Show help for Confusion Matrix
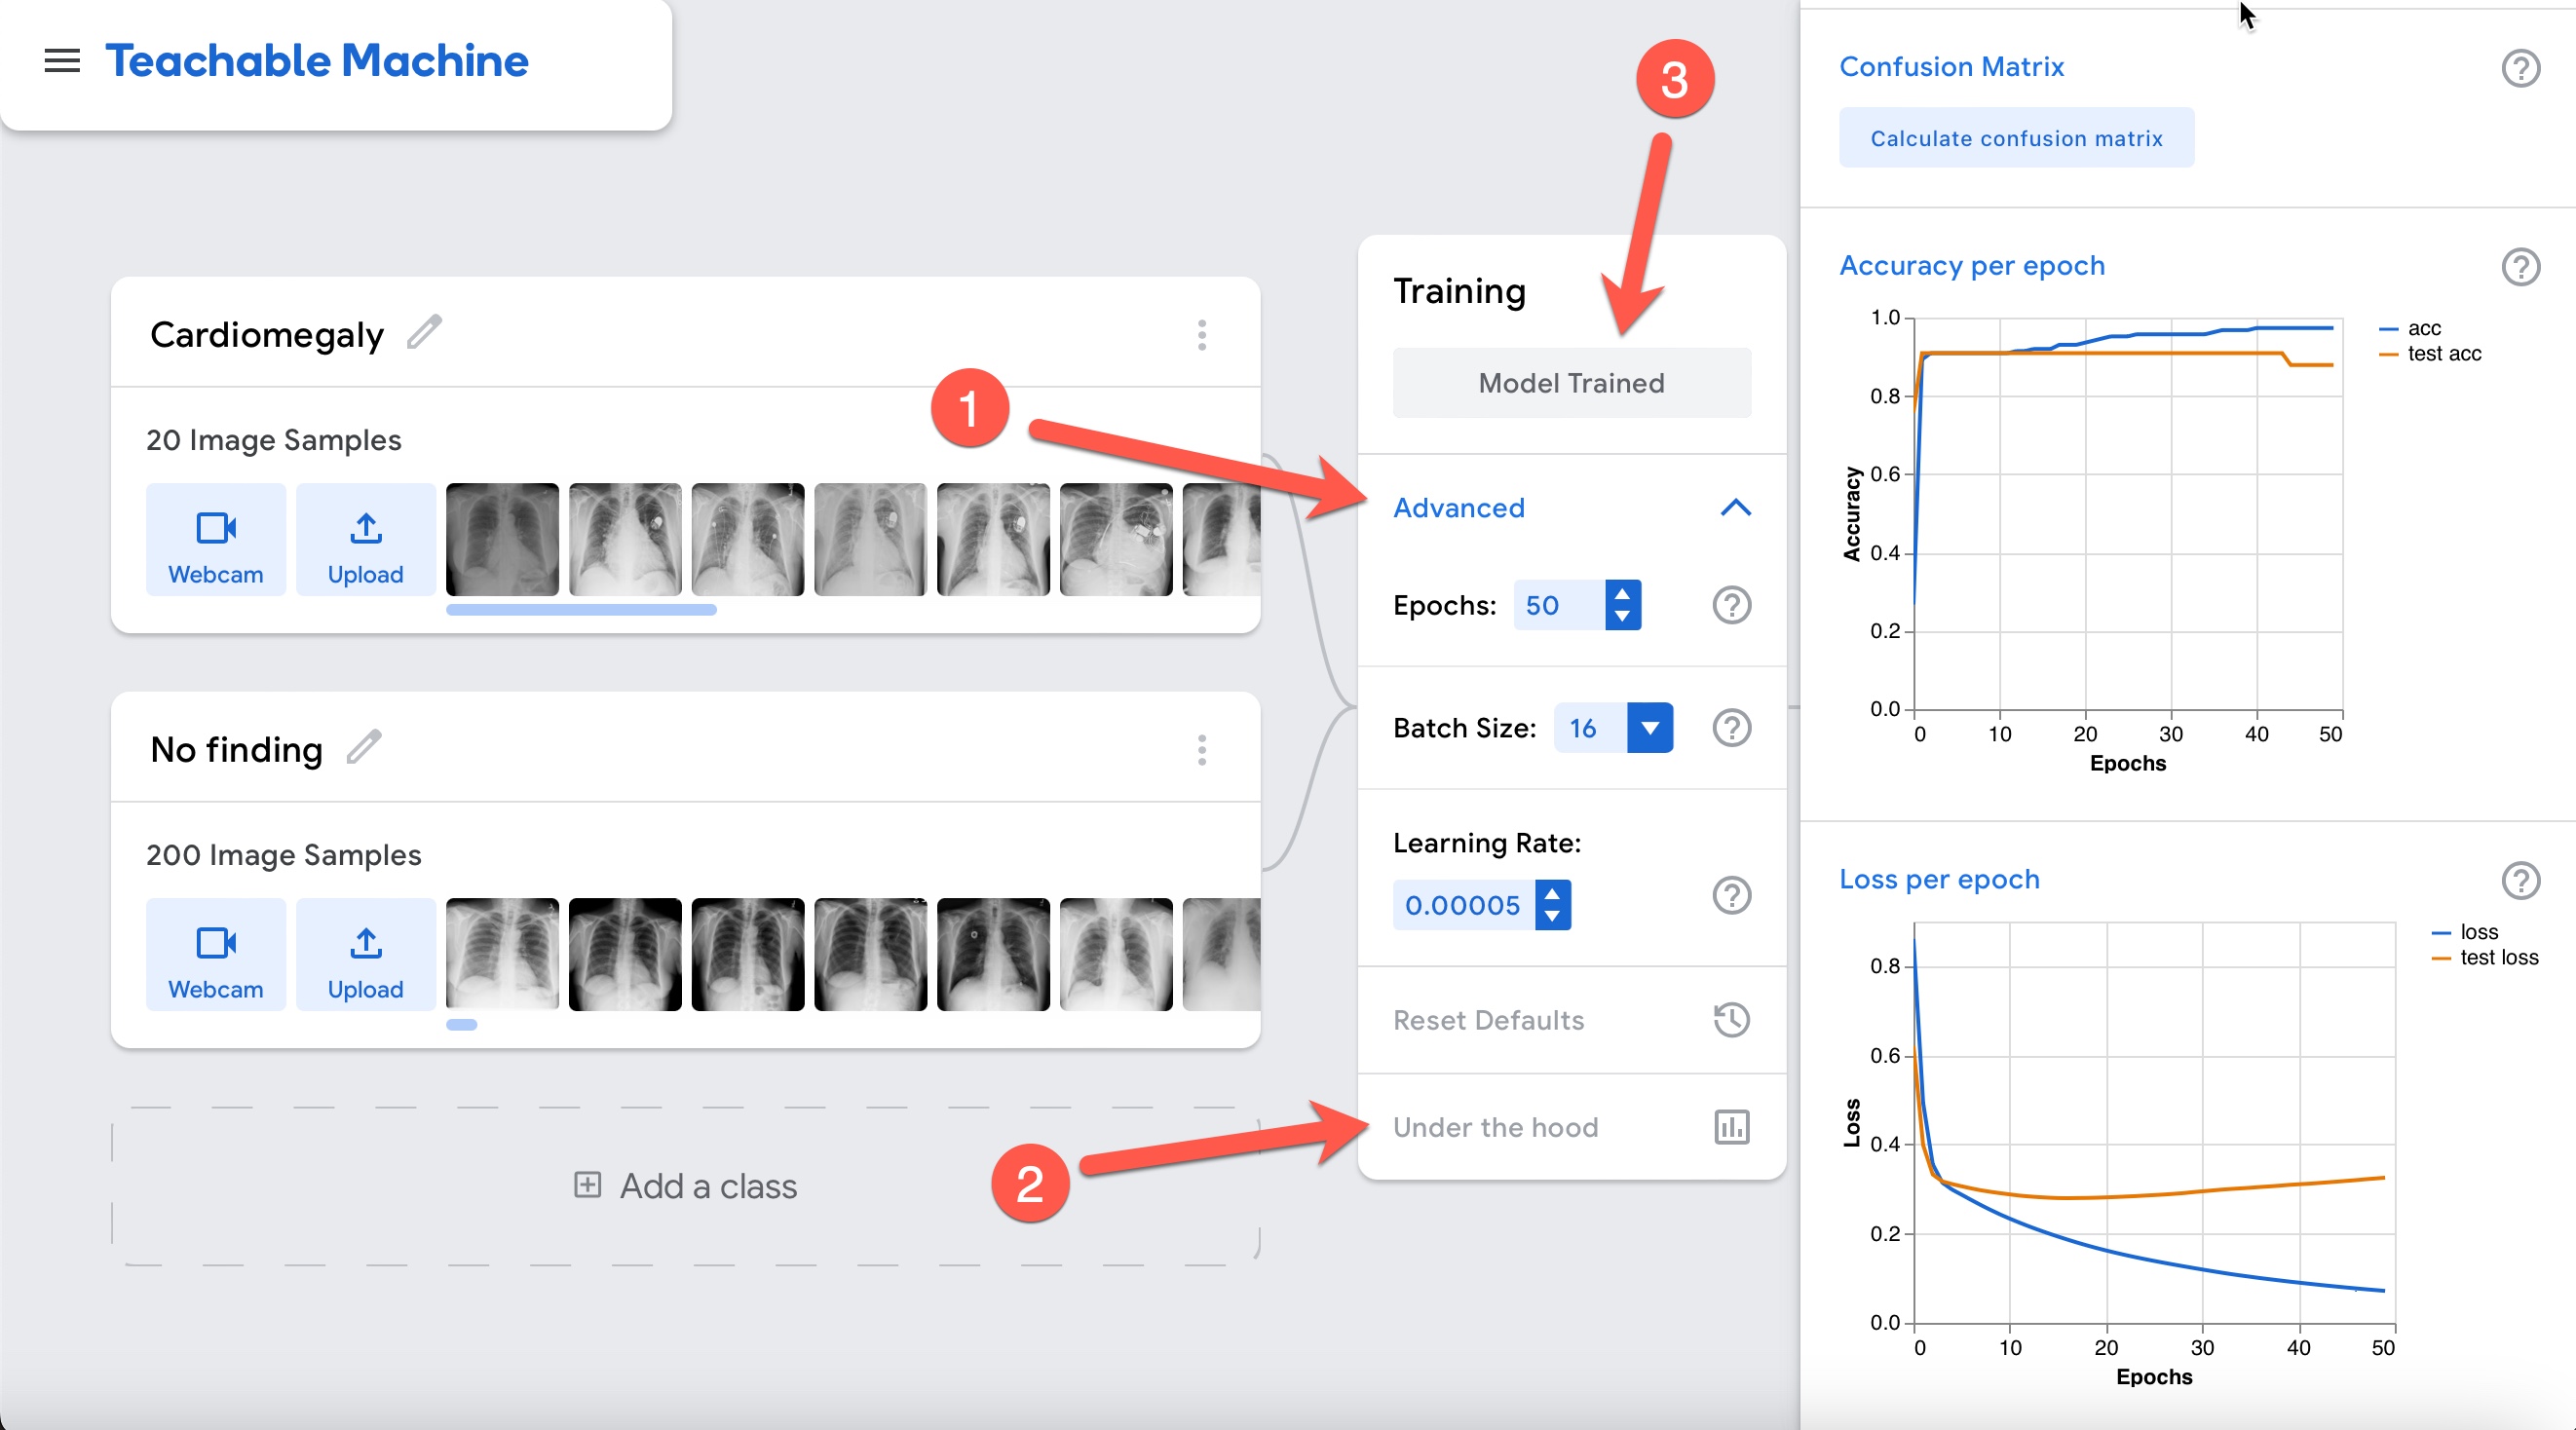The height and width of the screenshot is (1430, 2576). click(x=2520, y=68)
